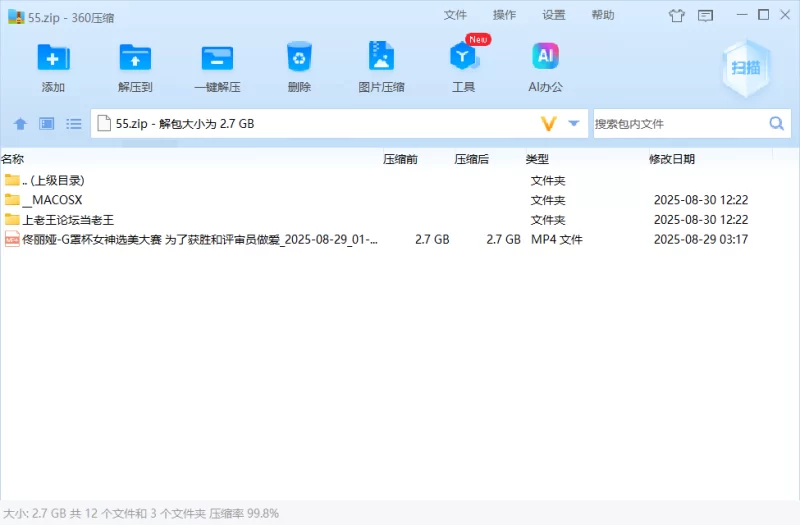Open the 文件 menu
800x525 pixels.
tap(455, 15)
